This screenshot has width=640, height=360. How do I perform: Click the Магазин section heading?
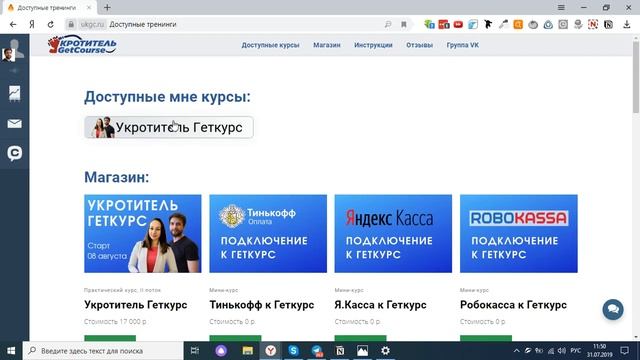[x=117, y=177]
